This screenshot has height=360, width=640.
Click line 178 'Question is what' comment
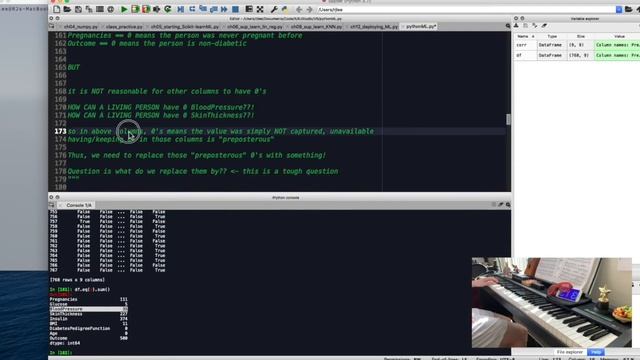203,171
